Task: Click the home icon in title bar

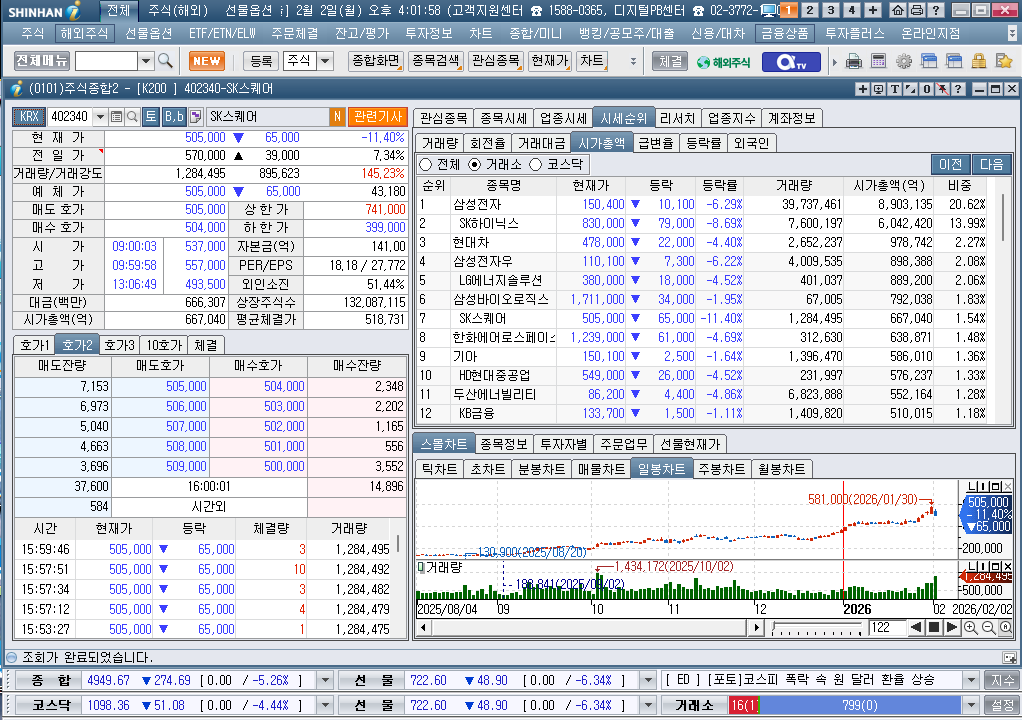Action: point(898,10)
